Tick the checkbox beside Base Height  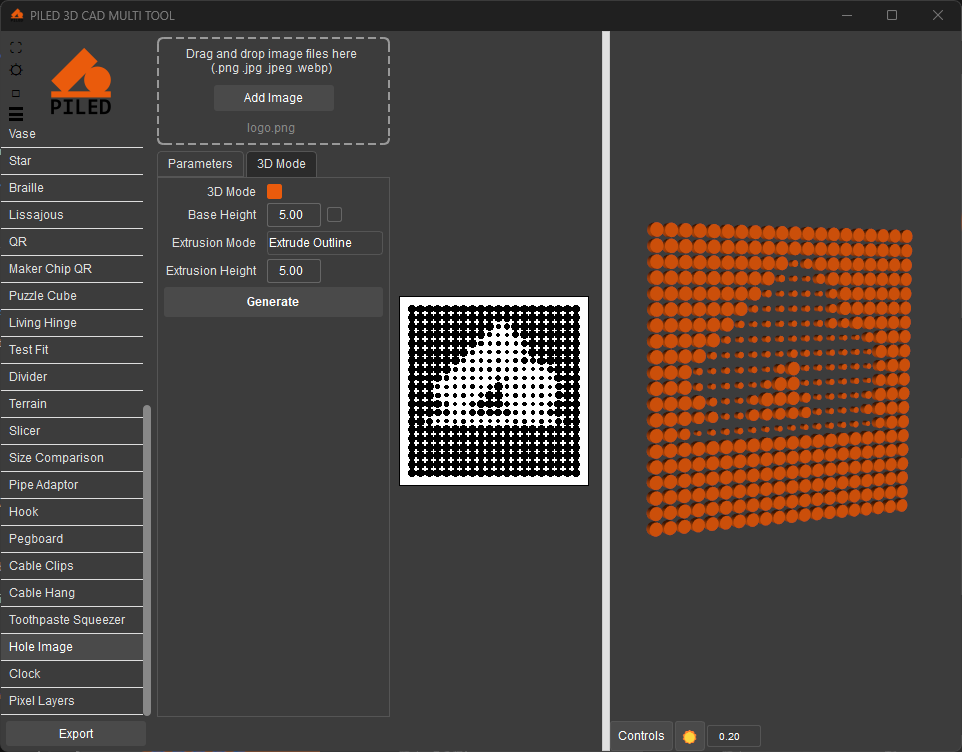335,214
